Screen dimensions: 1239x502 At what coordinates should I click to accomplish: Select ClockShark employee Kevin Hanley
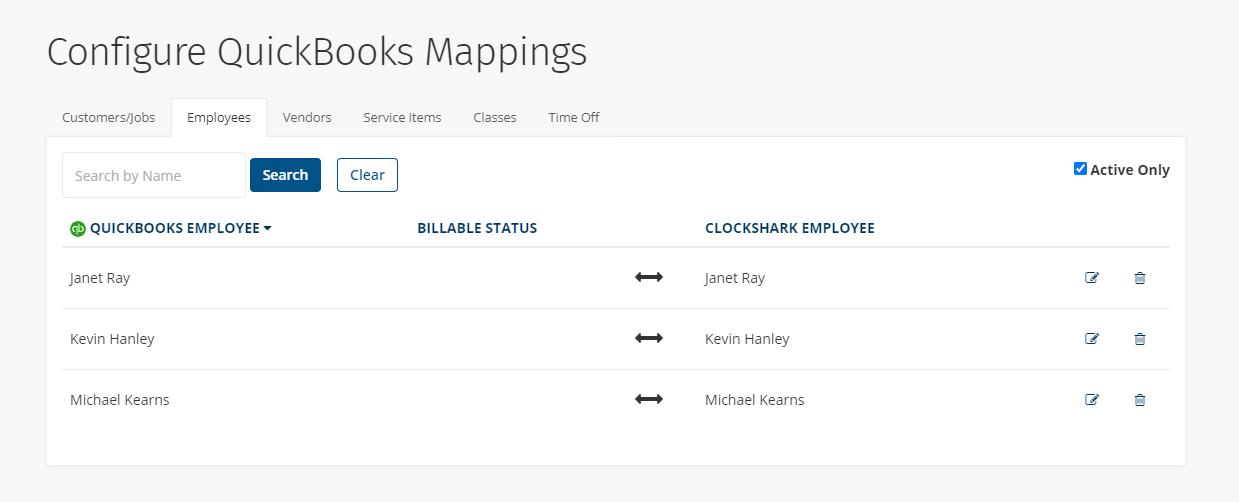coord(747,339)
